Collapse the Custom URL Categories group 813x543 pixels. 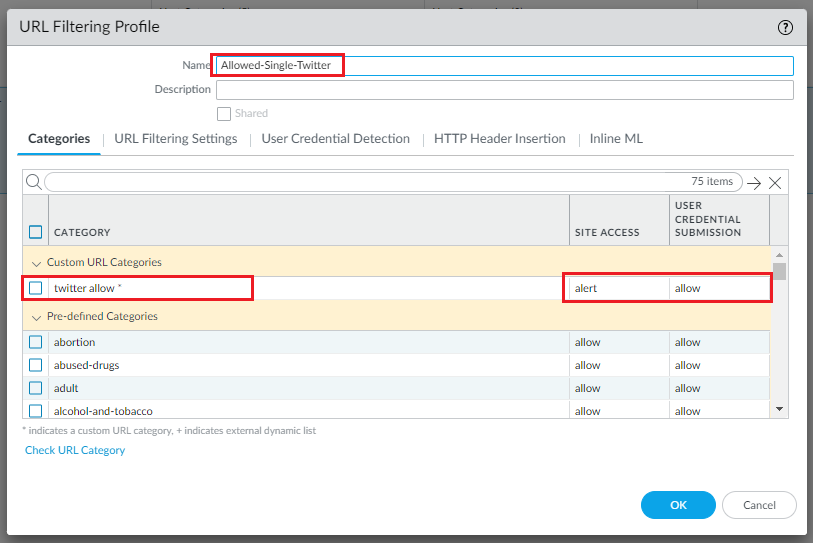tap(37, 262)
